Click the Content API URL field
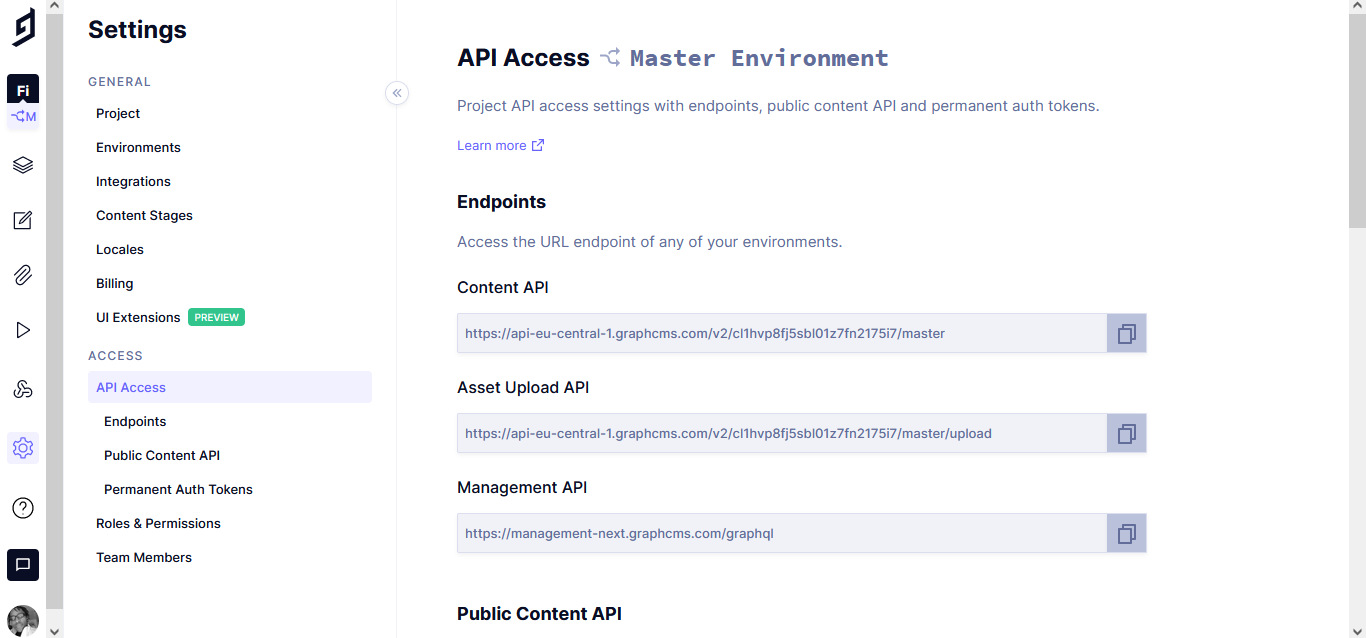Viewport: 1366px width, 638px height. click(x=782, y=333)
